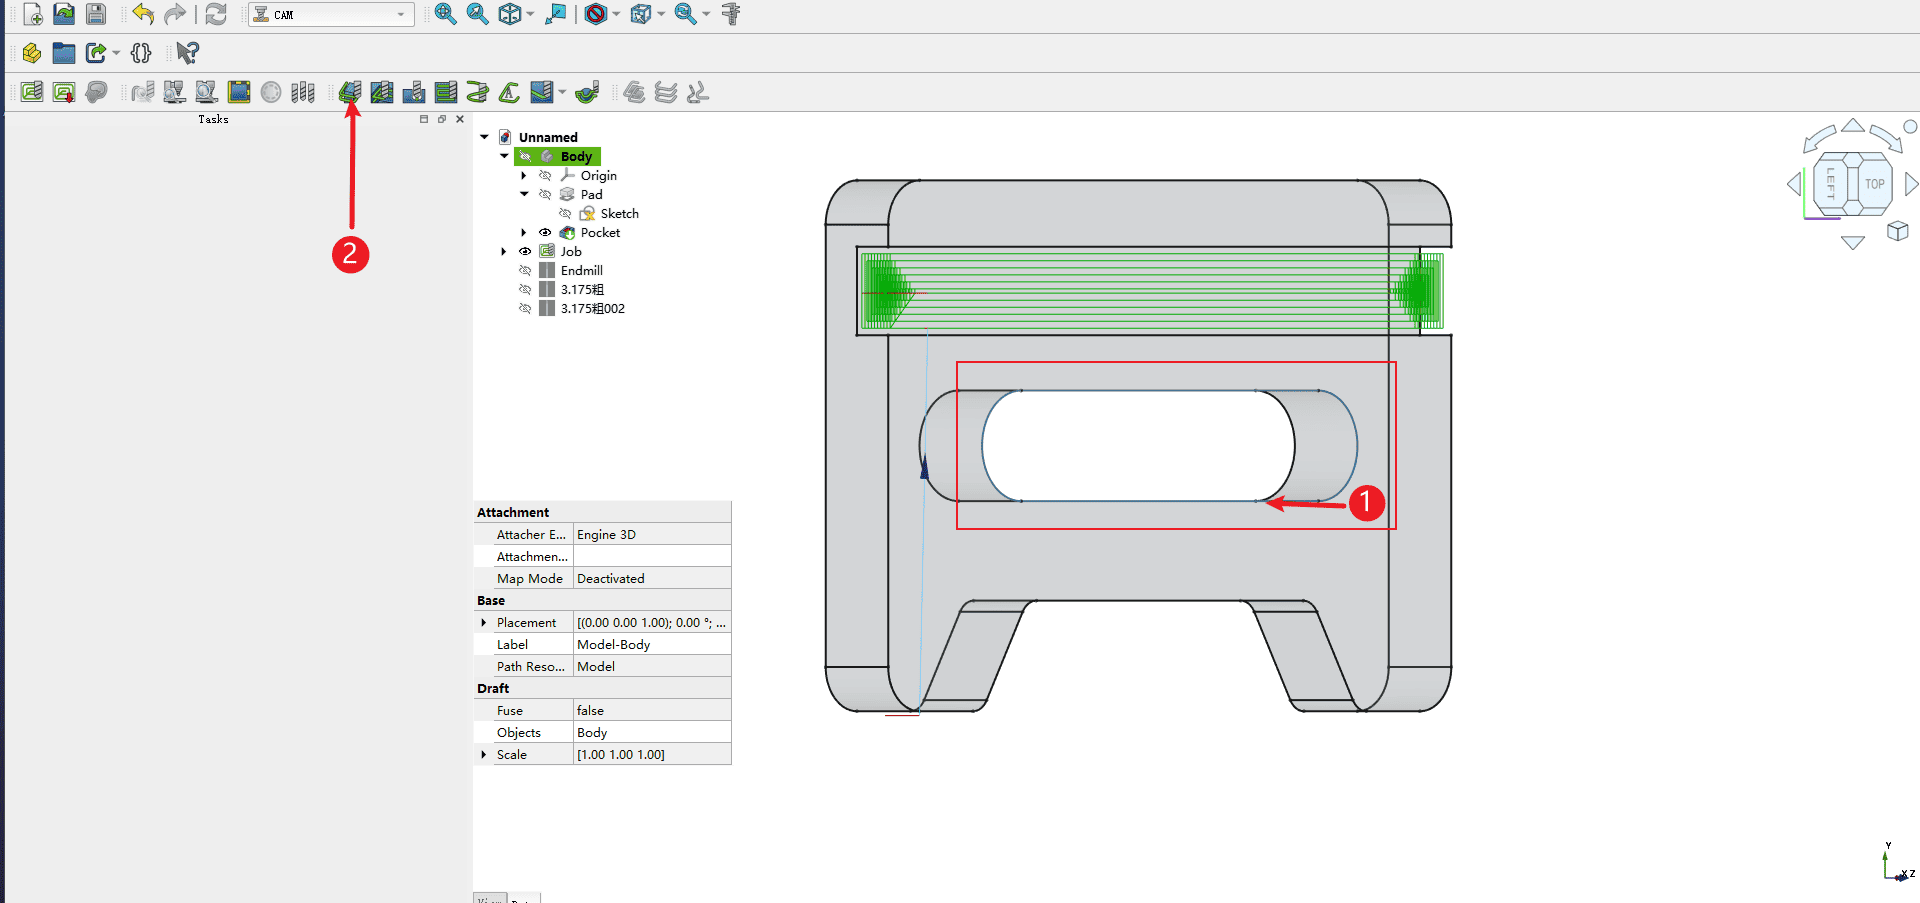Click the Create Job icon
Viewport: 1920px width, 903px height.
click(x=32, y=93)
